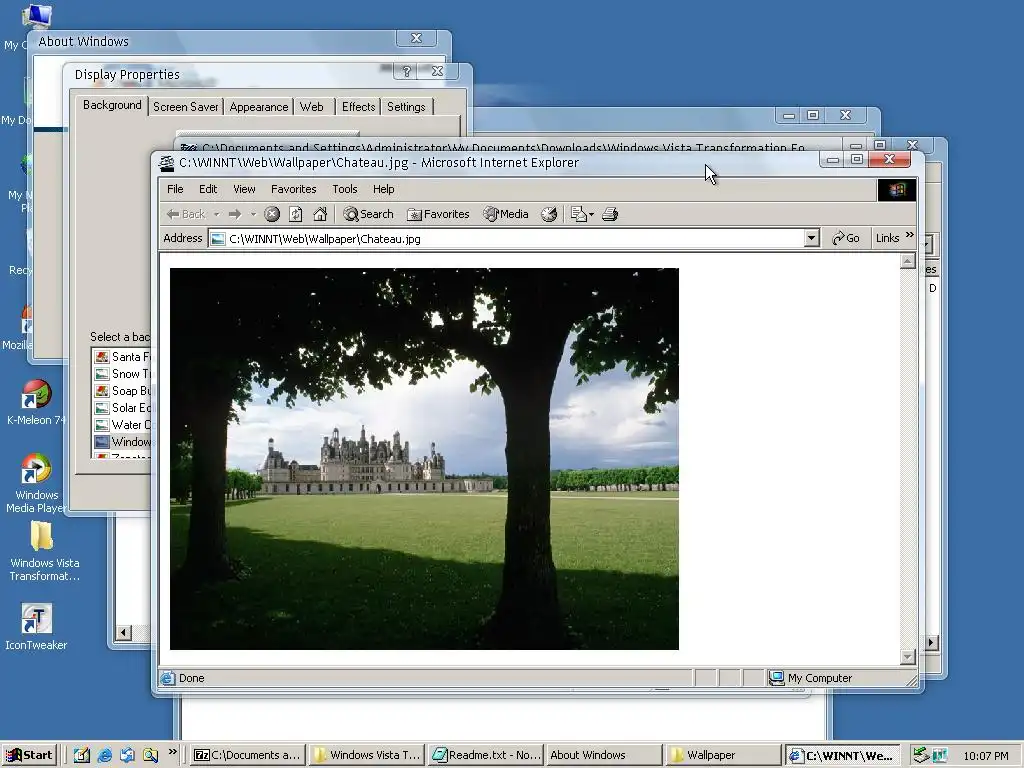Open the address bar dropdown arrow

tap(811, 238)
